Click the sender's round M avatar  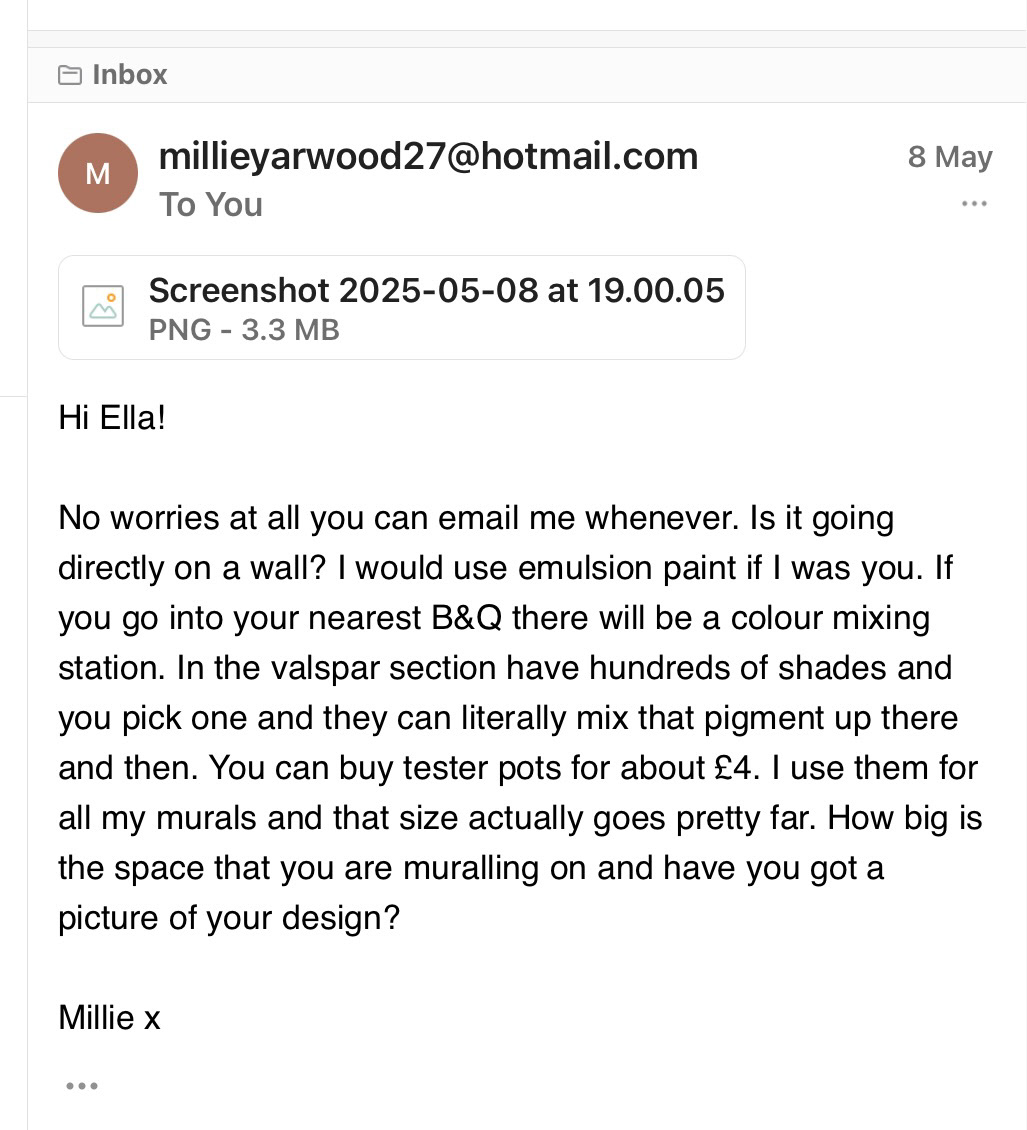coord(98,173)
